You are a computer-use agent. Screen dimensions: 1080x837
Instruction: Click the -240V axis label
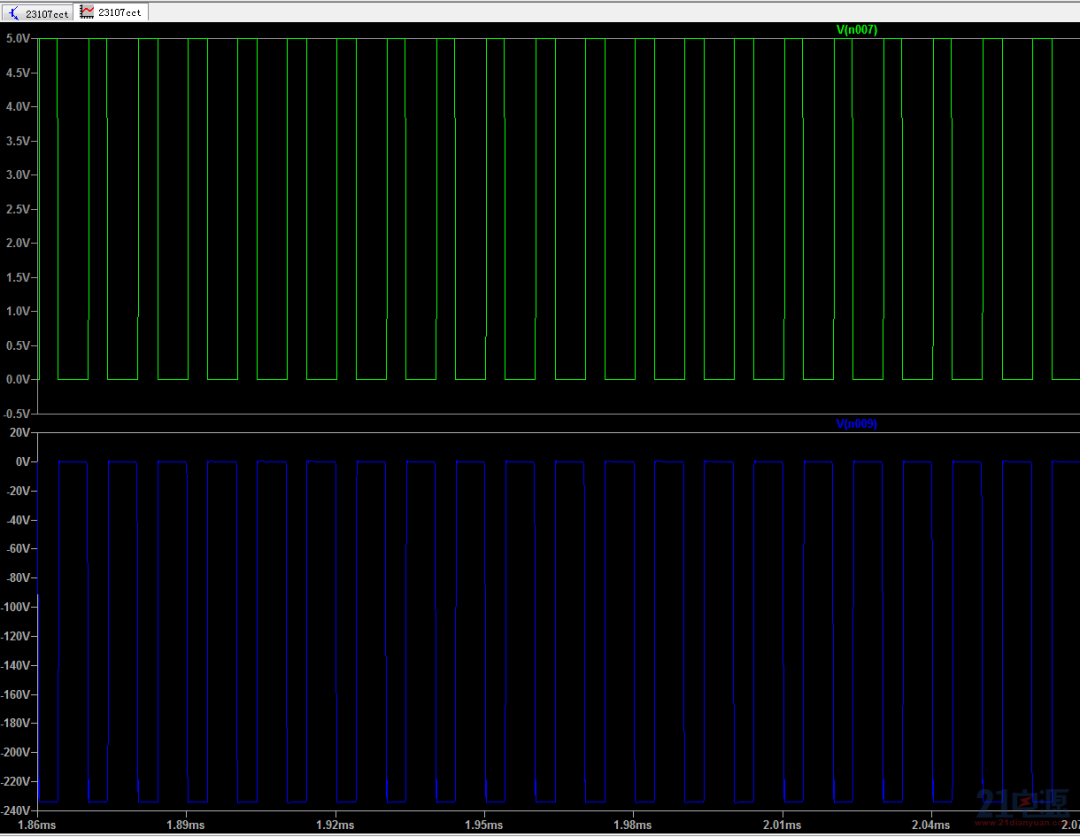click(x=16, y=810)
